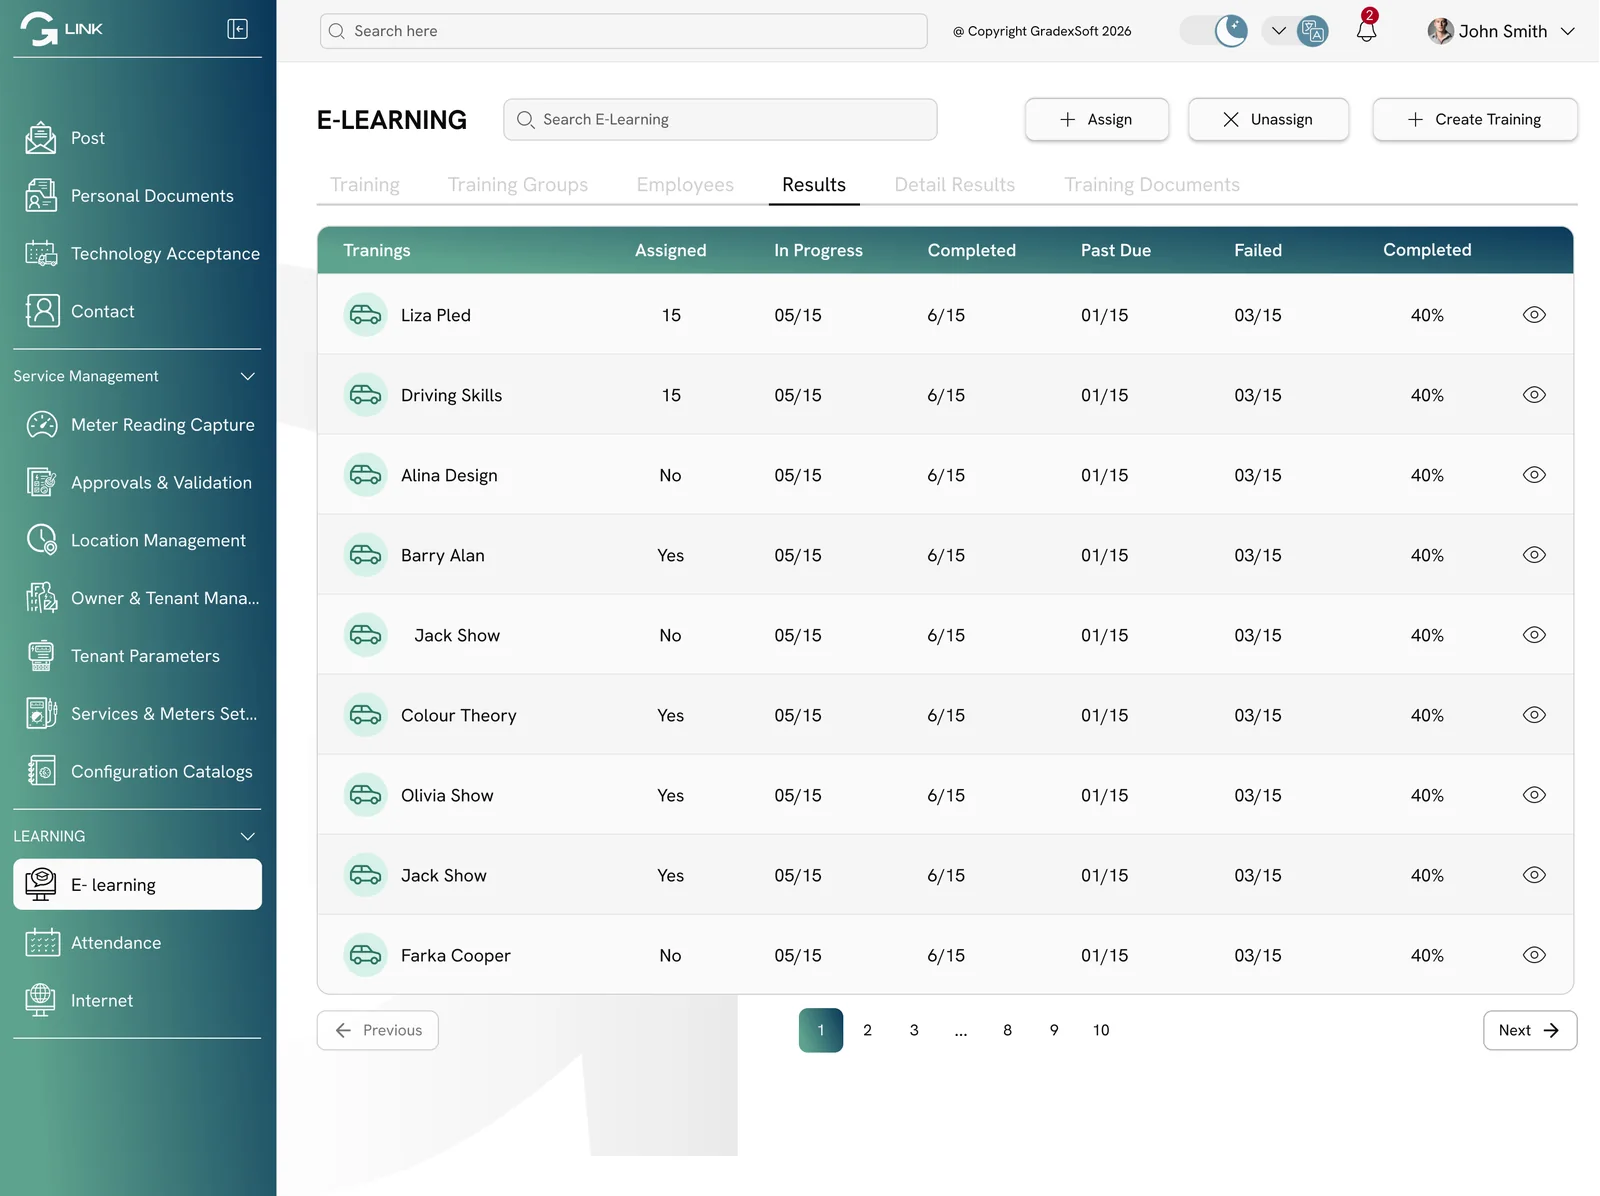Open the Attendance calendar icon

[x=43, y=942]
